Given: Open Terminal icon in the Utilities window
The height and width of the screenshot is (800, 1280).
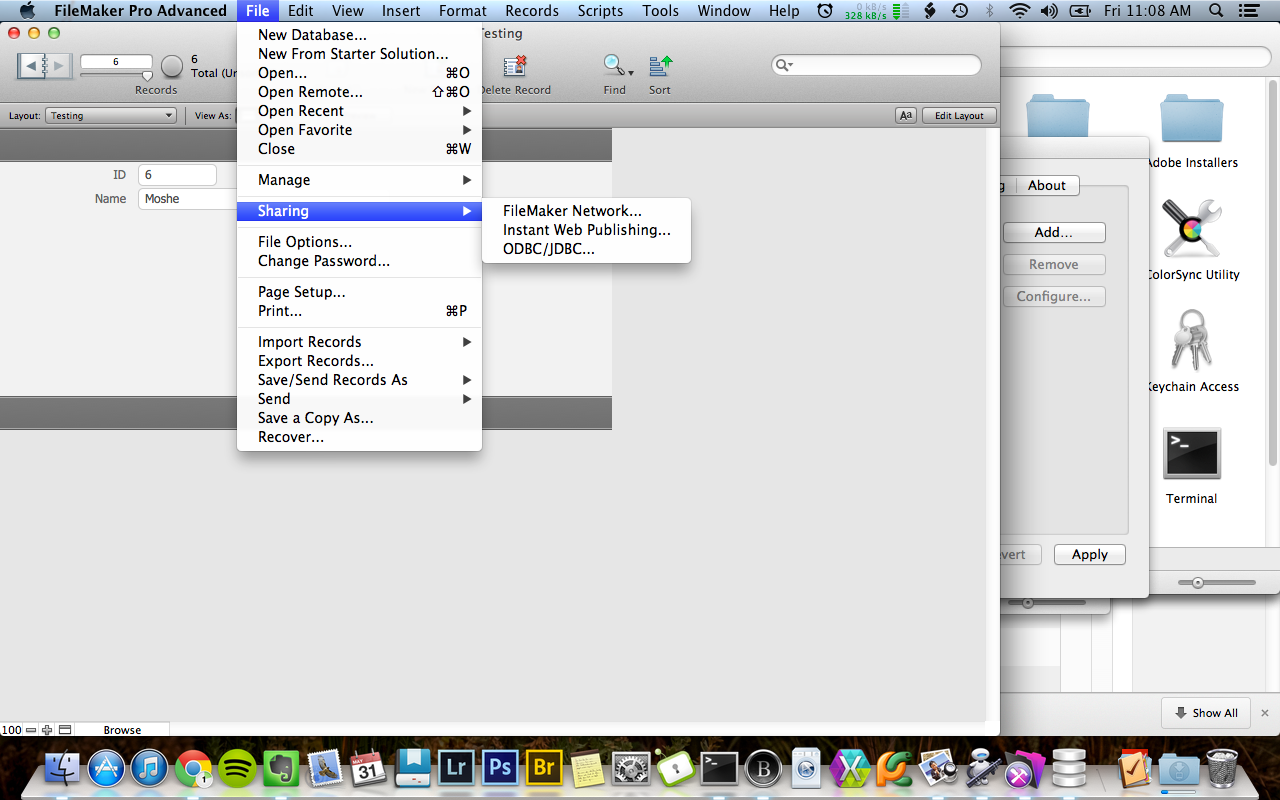Looking at the screenshot, I should coord(1191,454).
